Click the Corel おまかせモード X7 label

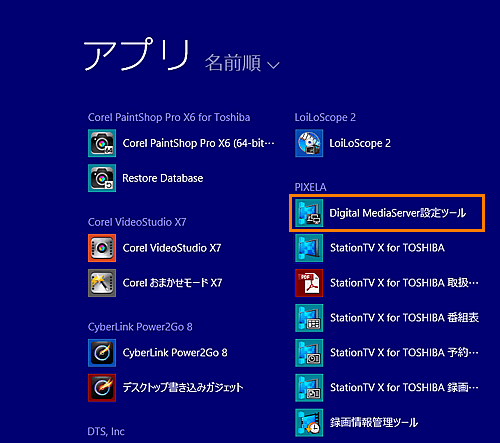click(172, 283)
